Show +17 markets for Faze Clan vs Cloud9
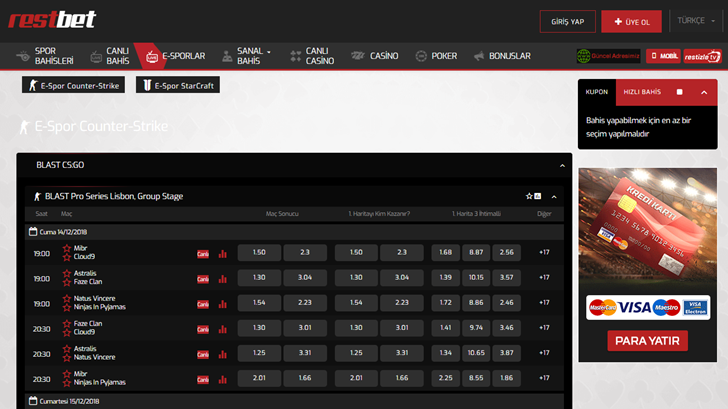 (544, 327)
